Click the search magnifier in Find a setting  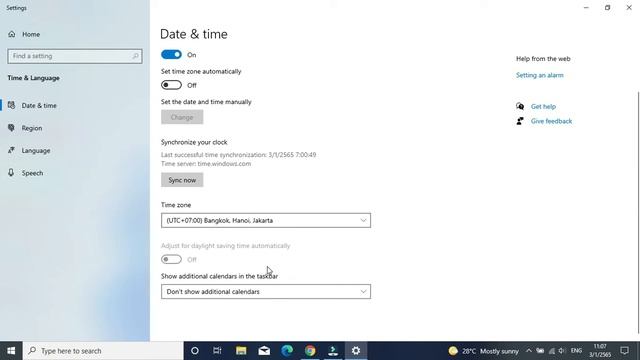click(135, 56)
